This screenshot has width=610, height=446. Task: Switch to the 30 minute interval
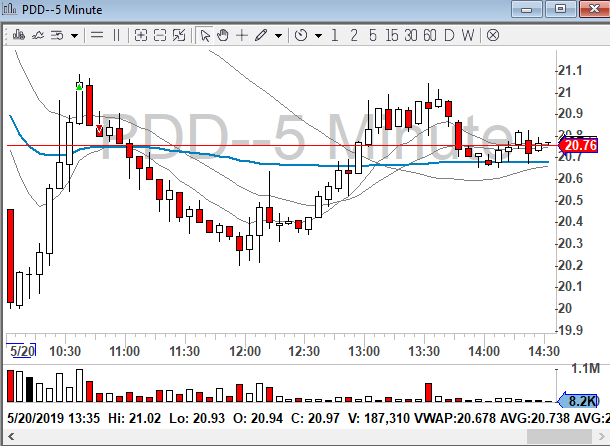(x=411, y=36)
